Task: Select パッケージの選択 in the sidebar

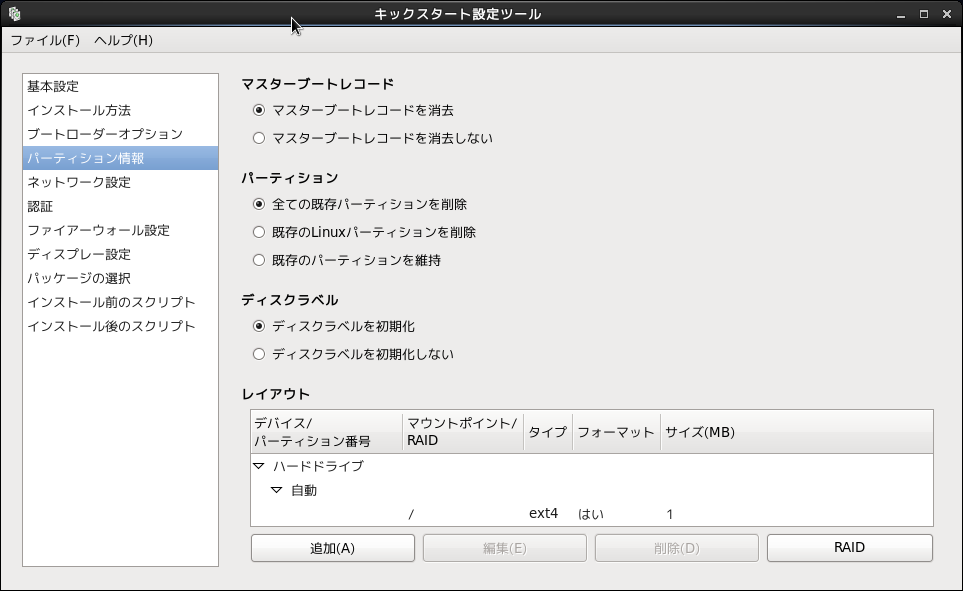Action: tap(79, 278)
